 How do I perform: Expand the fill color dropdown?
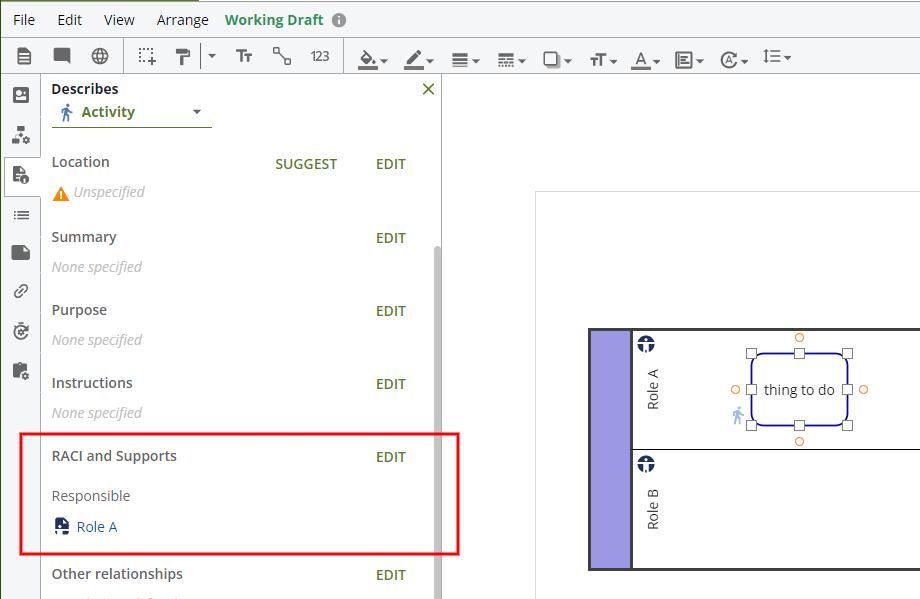click(x=385, y=60)
